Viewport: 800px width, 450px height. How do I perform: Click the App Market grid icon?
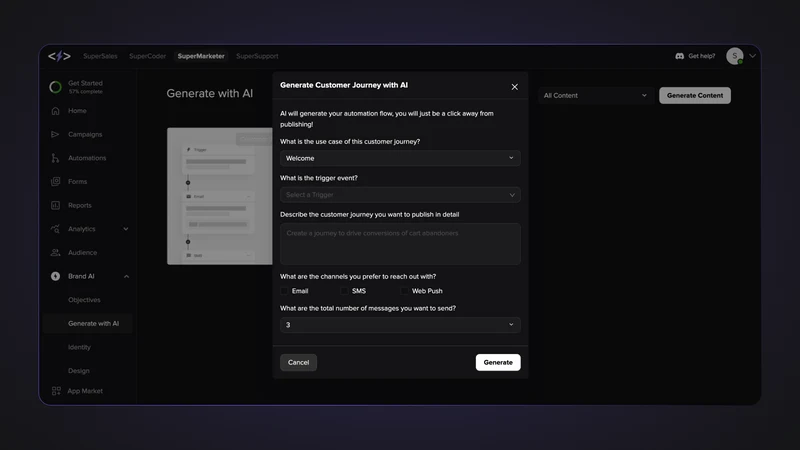56,391
